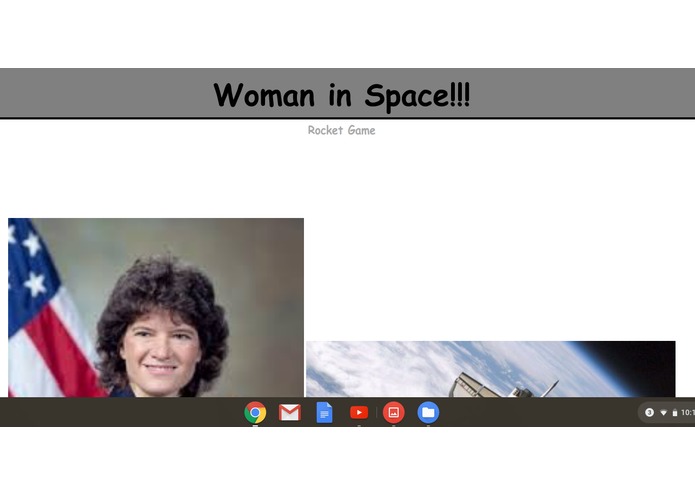Open Google Chrome from the shelf
This screenshot has width=695, height=494.
tap(255, 412)
